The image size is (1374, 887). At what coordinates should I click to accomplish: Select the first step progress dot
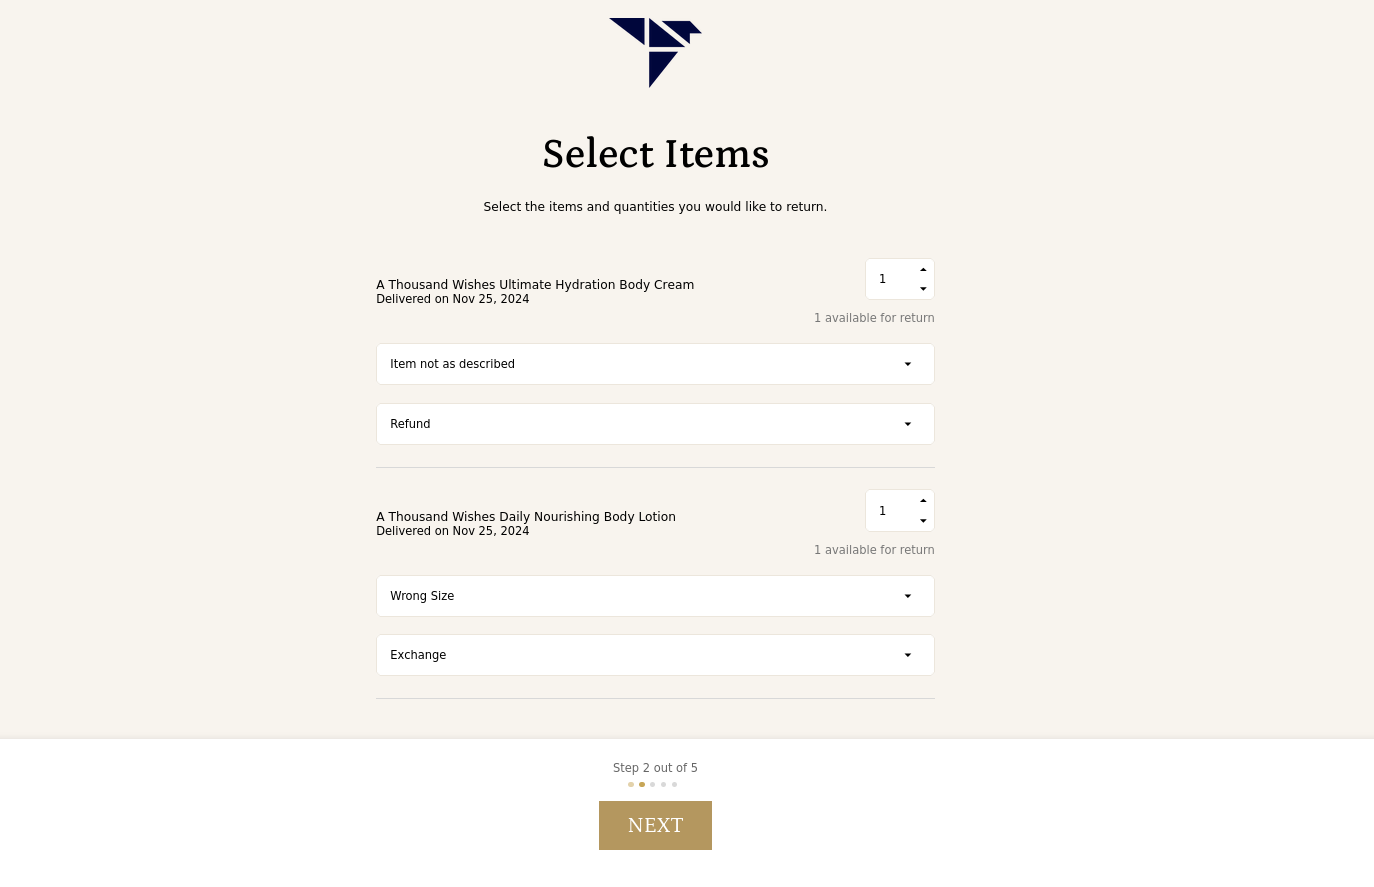[x=631, y=785]
